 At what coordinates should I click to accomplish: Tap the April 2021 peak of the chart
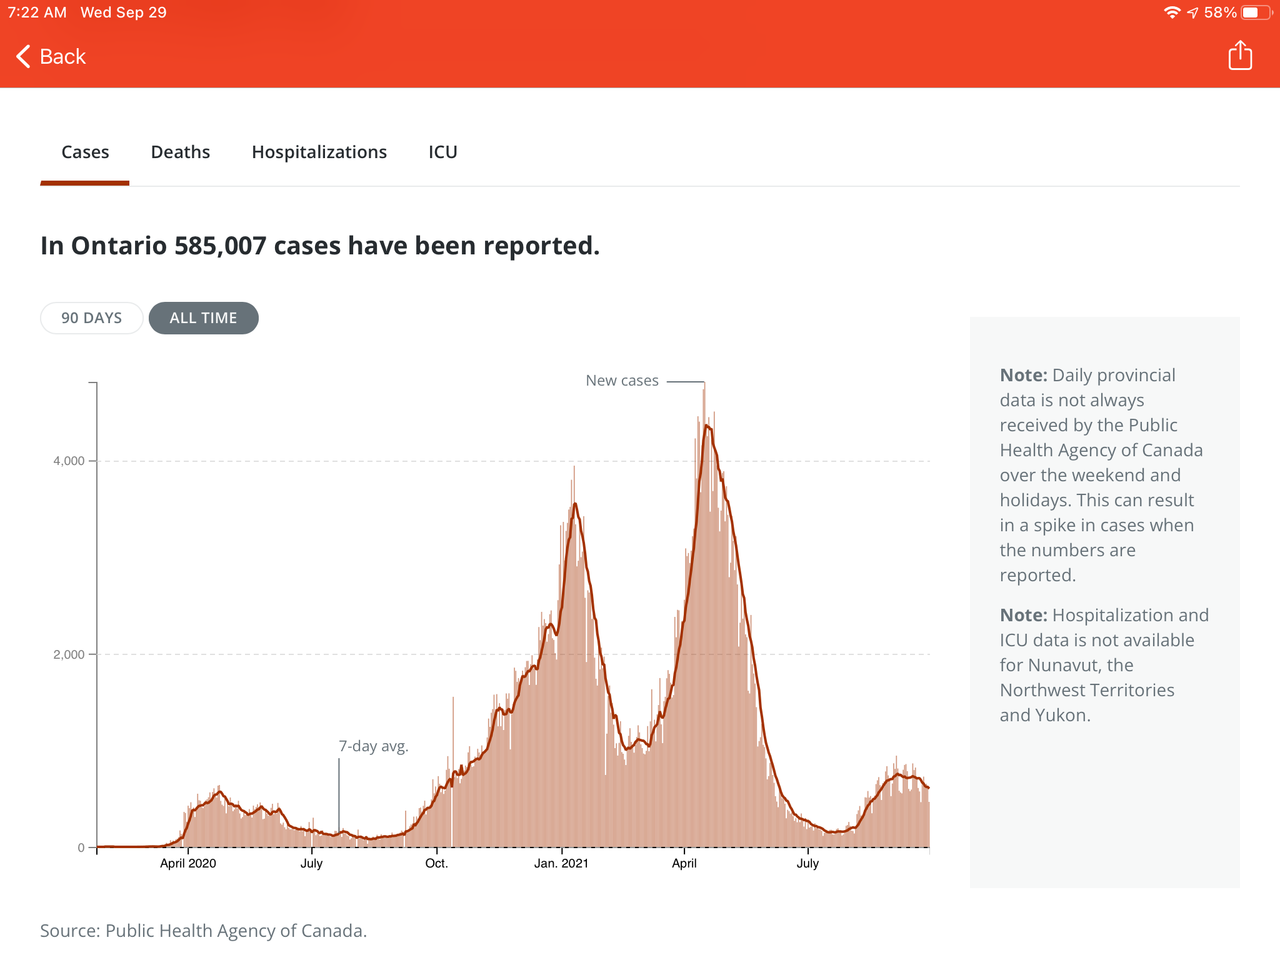tap(706, 426)
